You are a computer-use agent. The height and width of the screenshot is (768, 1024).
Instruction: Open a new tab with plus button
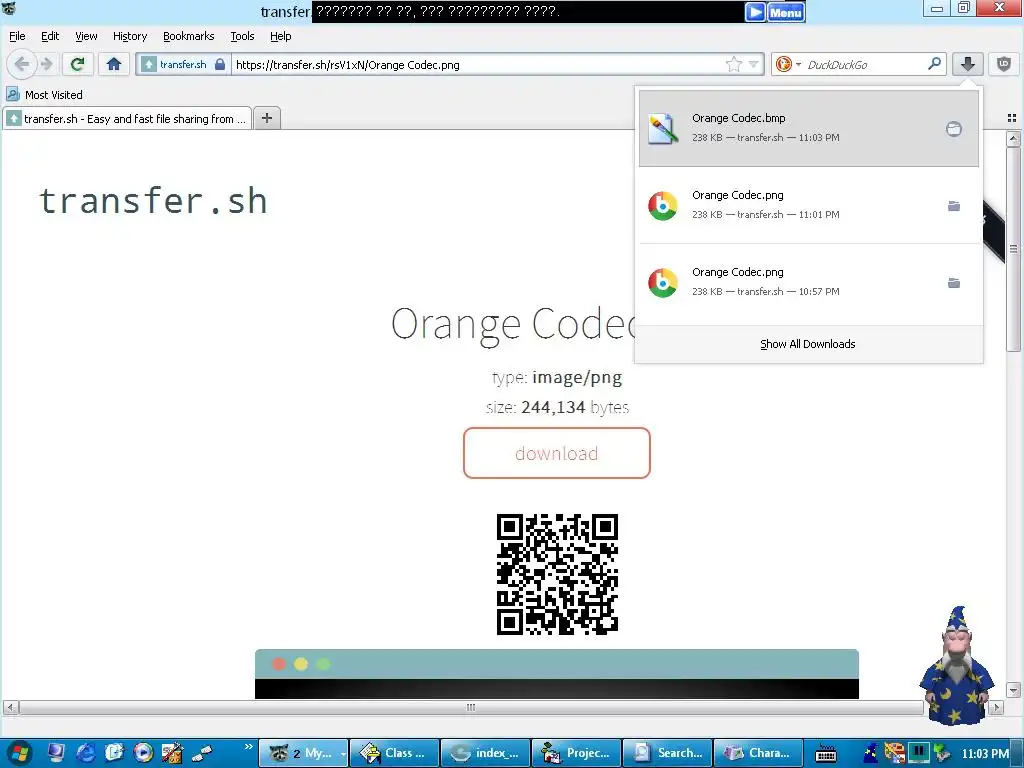pos(266,118)
